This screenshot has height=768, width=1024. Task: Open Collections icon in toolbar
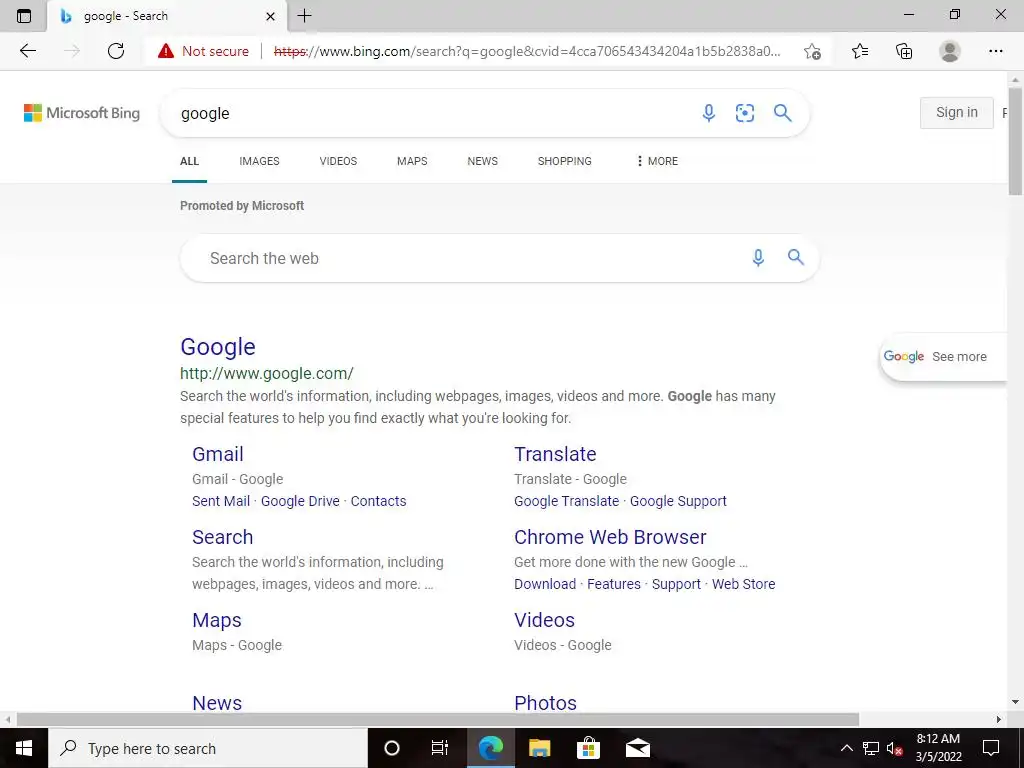point(904,51)
